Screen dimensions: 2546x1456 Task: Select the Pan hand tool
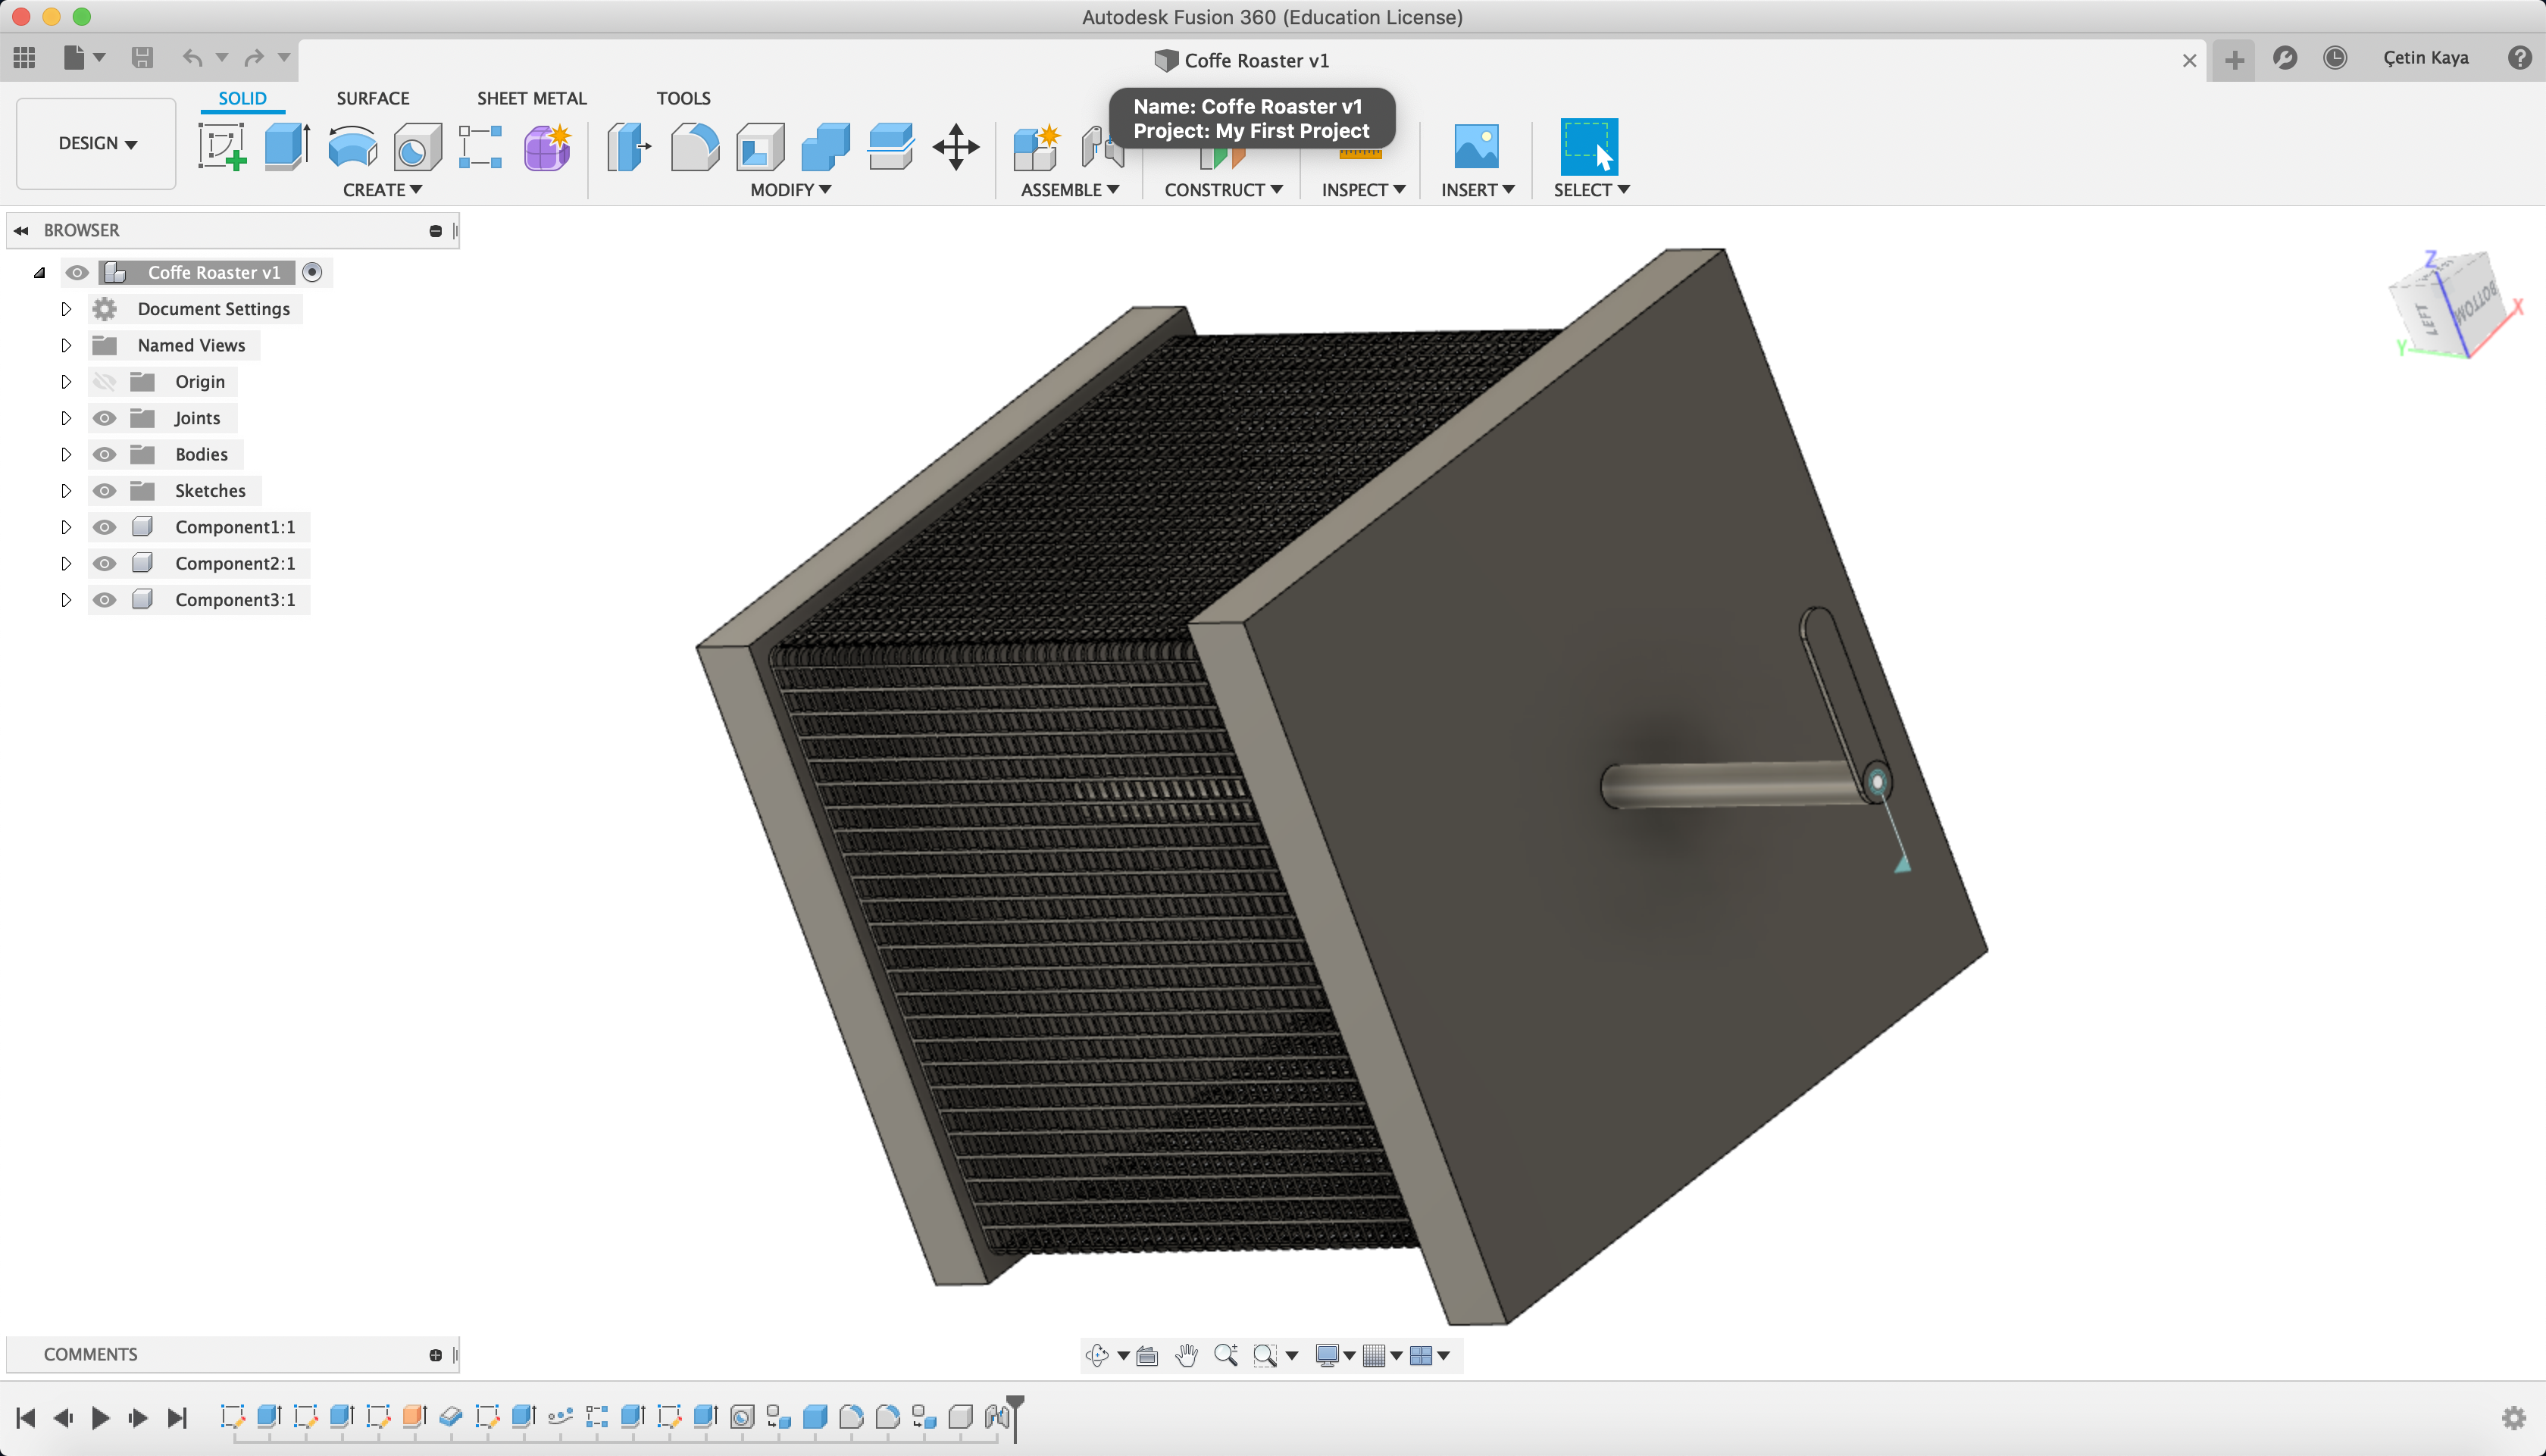(x=1186, y=1355)
